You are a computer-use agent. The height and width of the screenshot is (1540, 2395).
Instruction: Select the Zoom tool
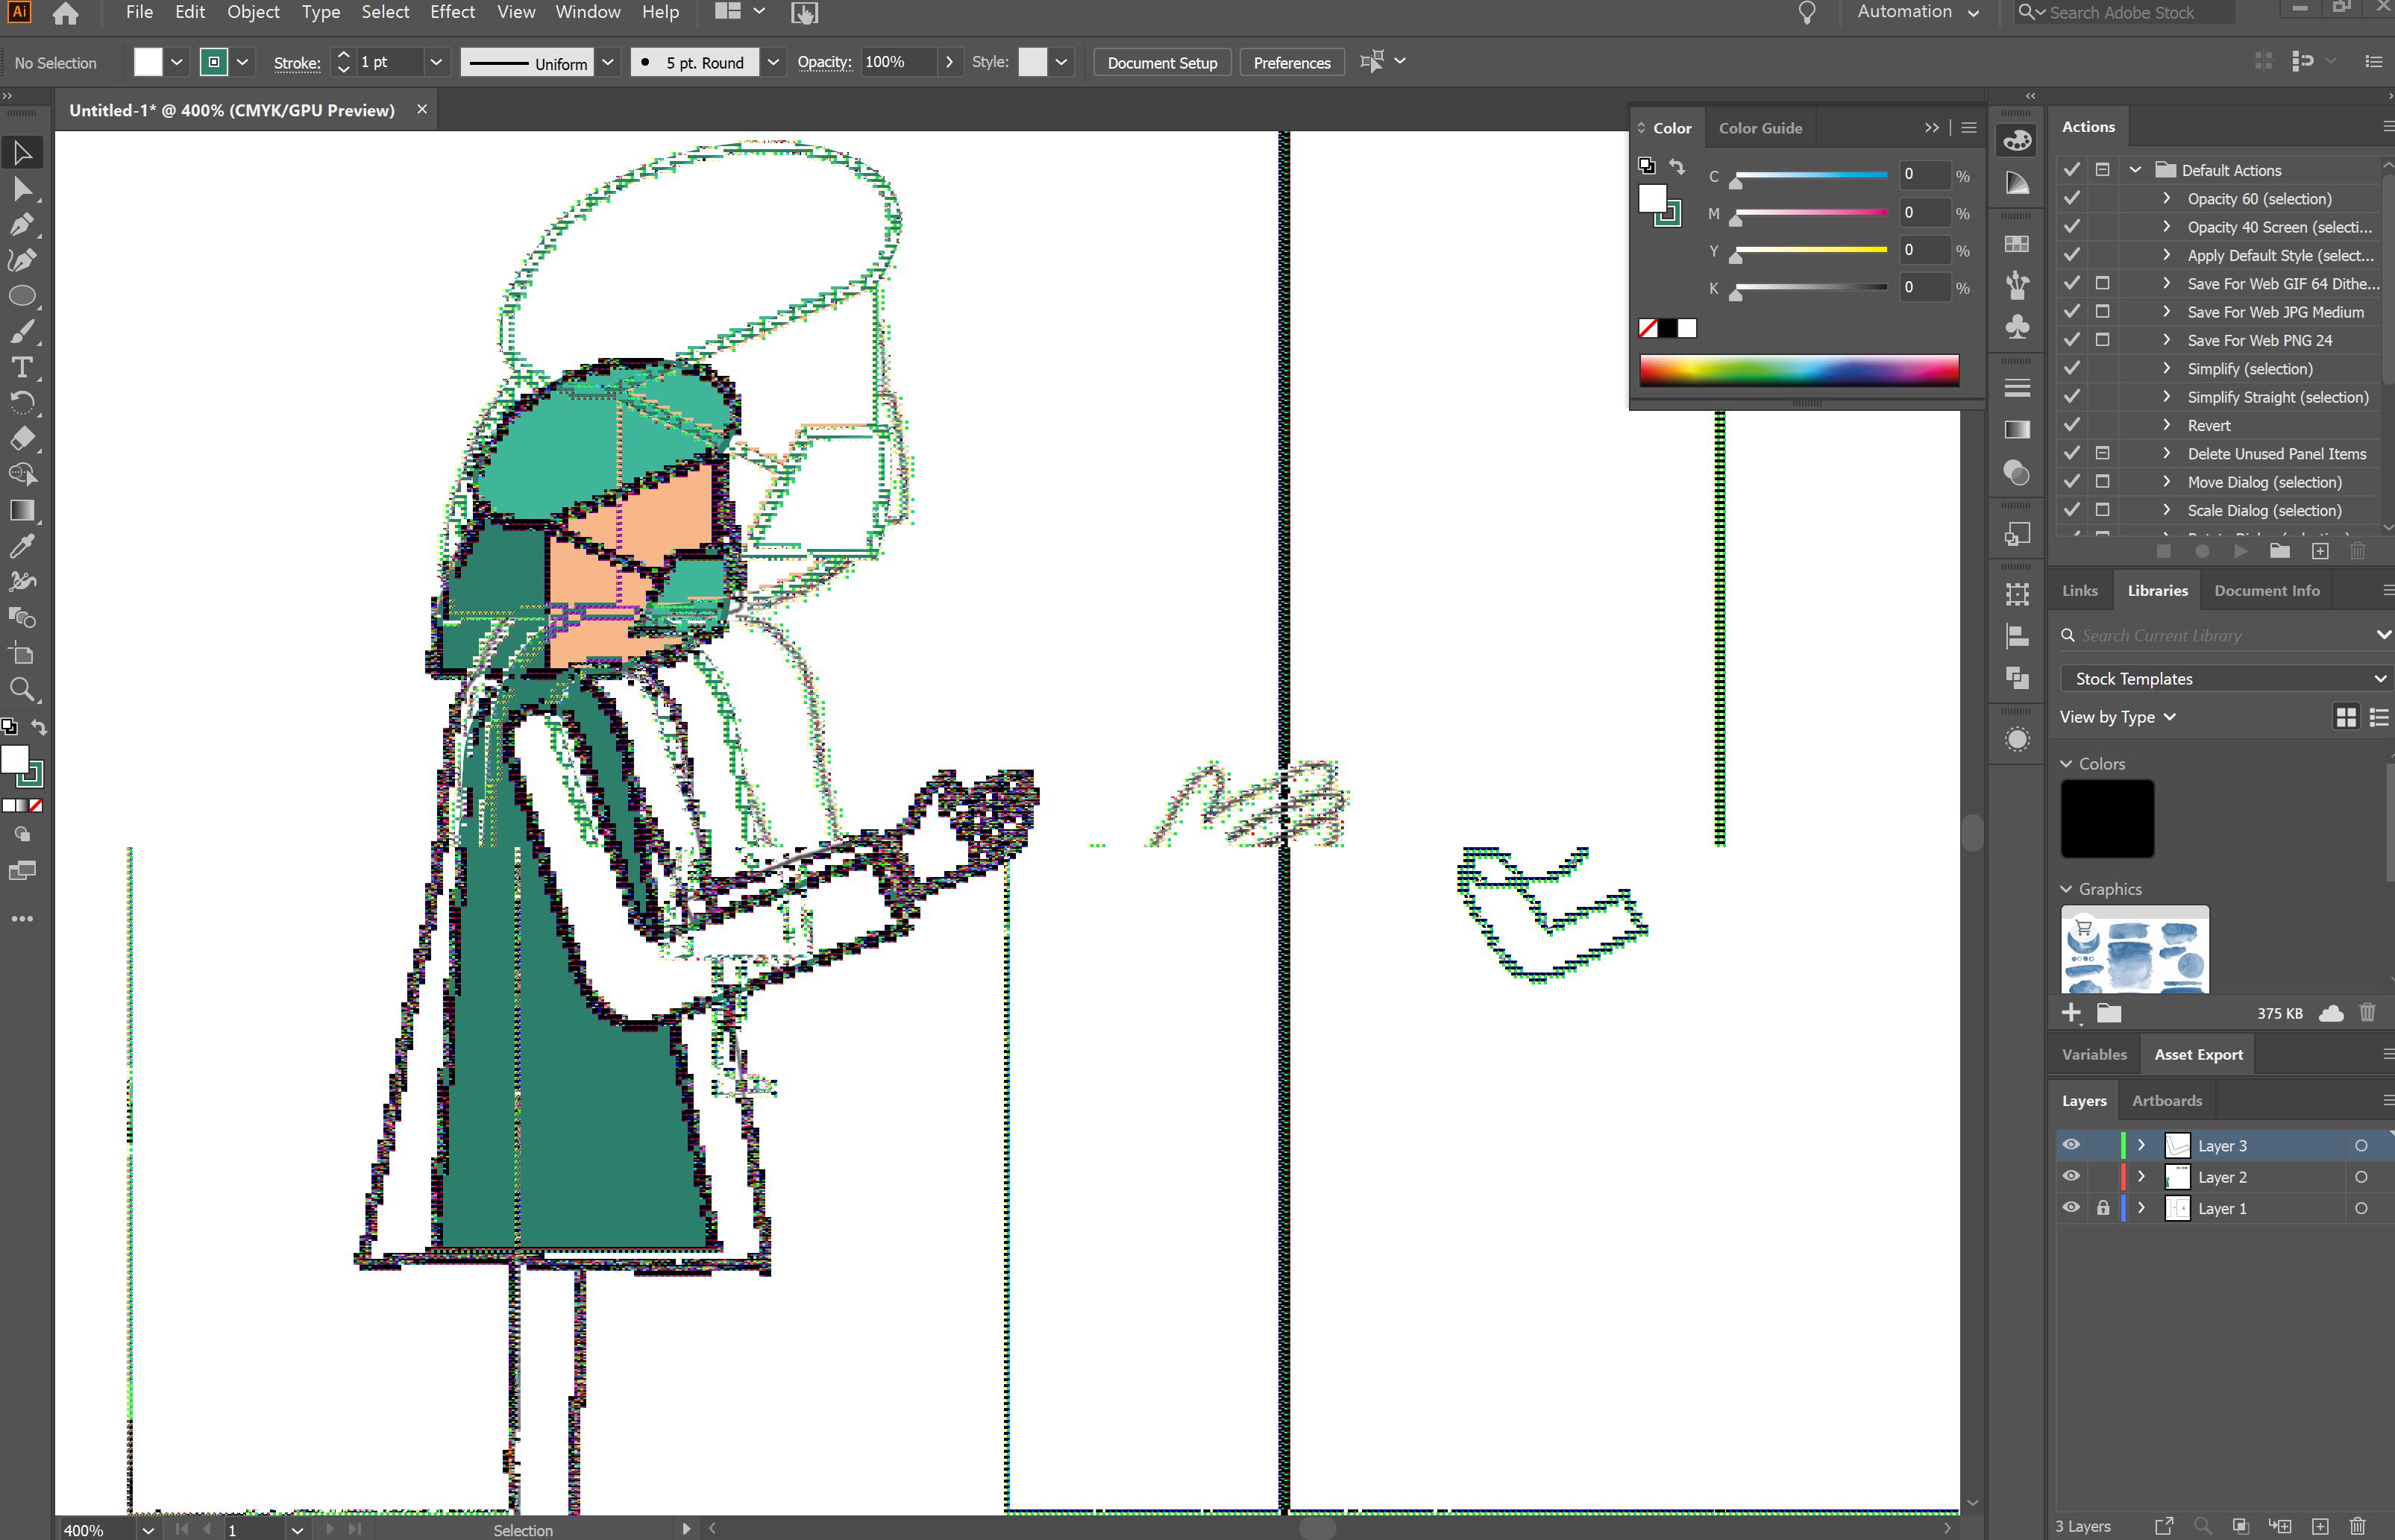pyautogui.click(x=22, y=689)
